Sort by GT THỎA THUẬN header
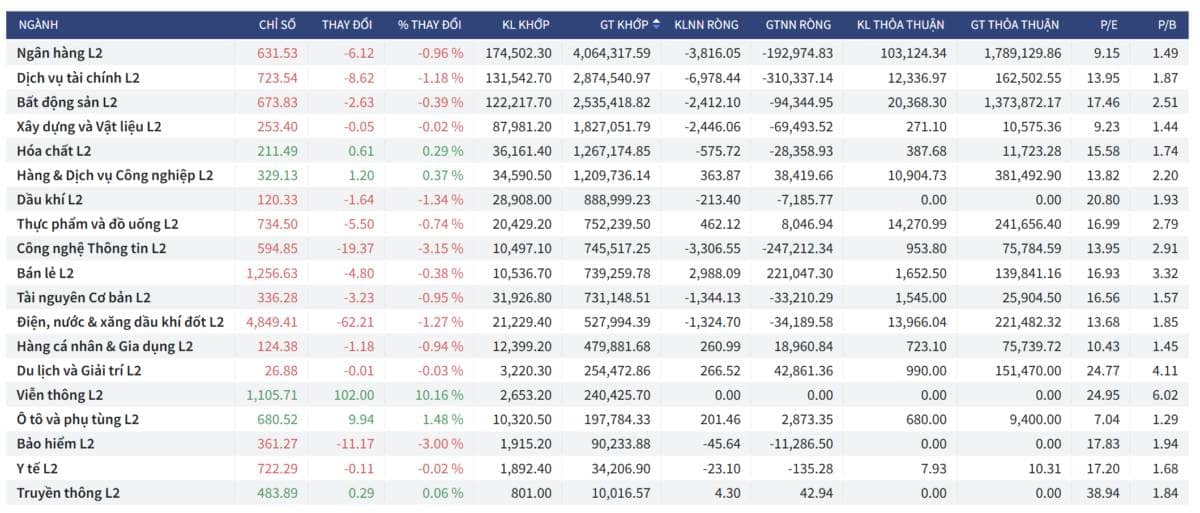 (1015, 24)
